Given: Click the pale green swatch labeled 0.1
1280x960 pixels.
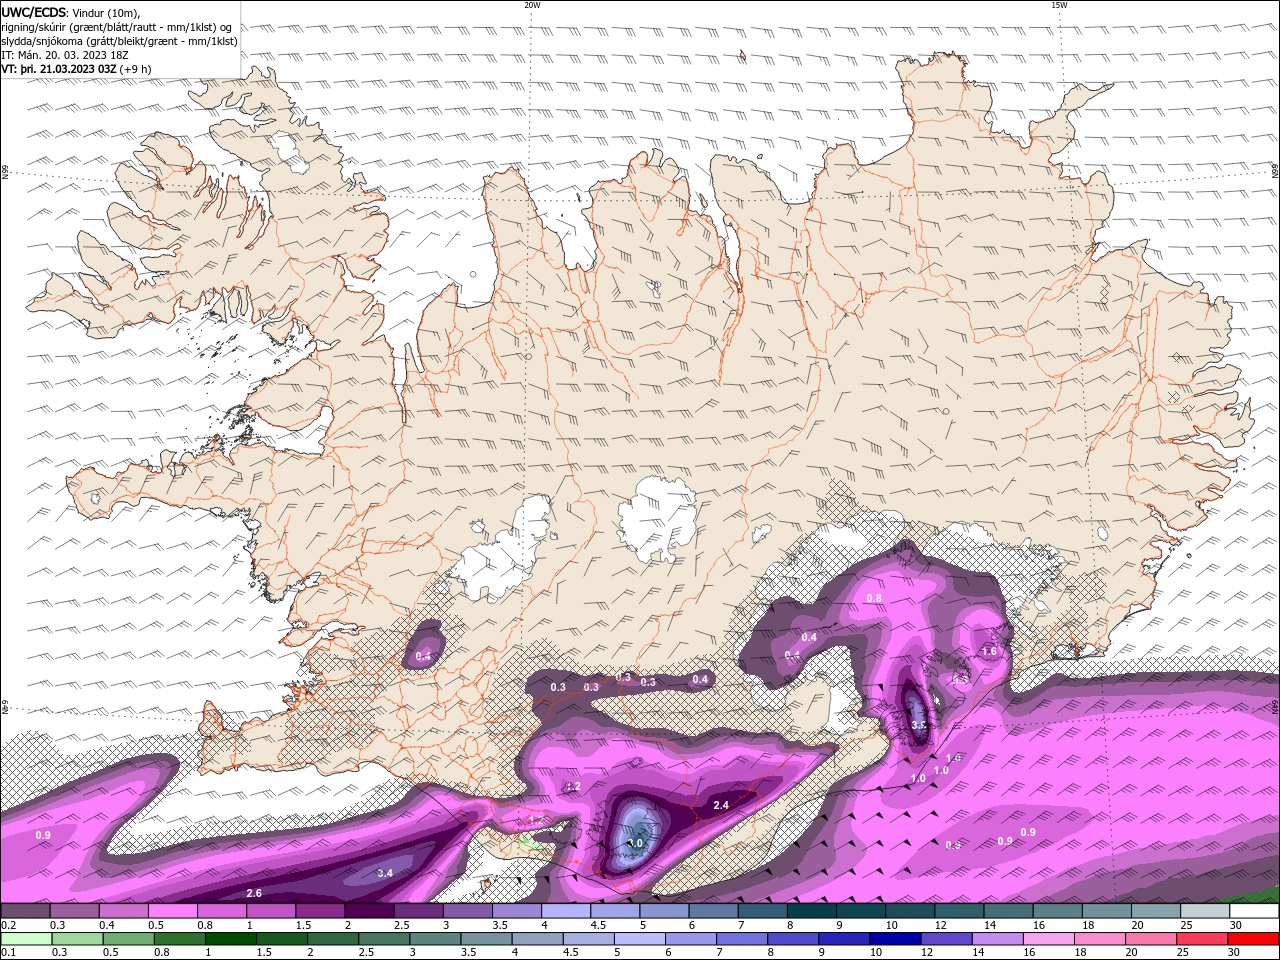Looking at the screenshot, I should click(x=25, y=939).
